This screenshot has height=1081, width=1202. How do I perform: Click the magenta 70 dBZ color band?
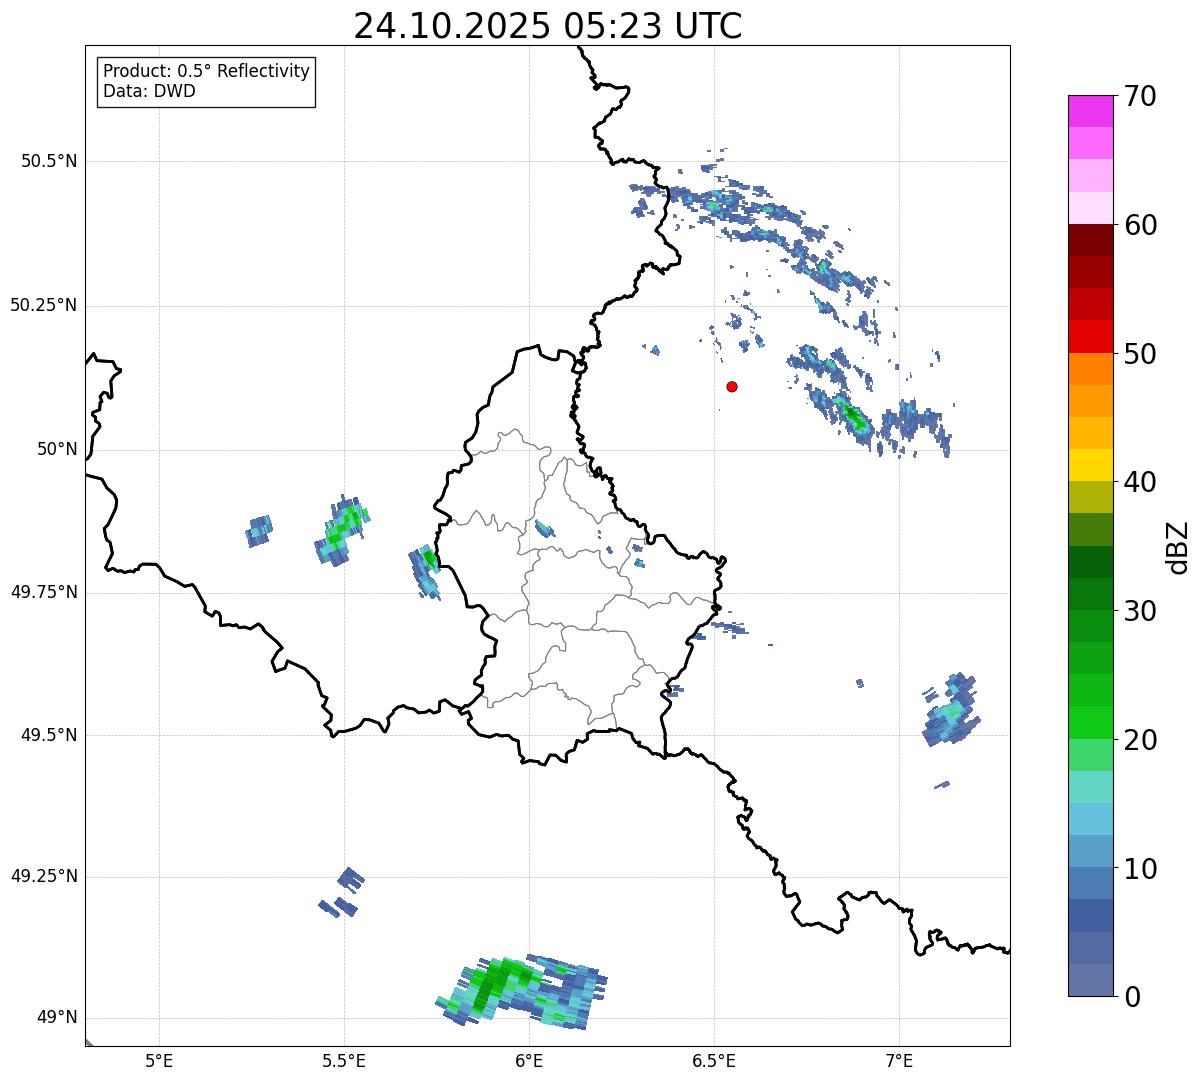[1091, 111]
